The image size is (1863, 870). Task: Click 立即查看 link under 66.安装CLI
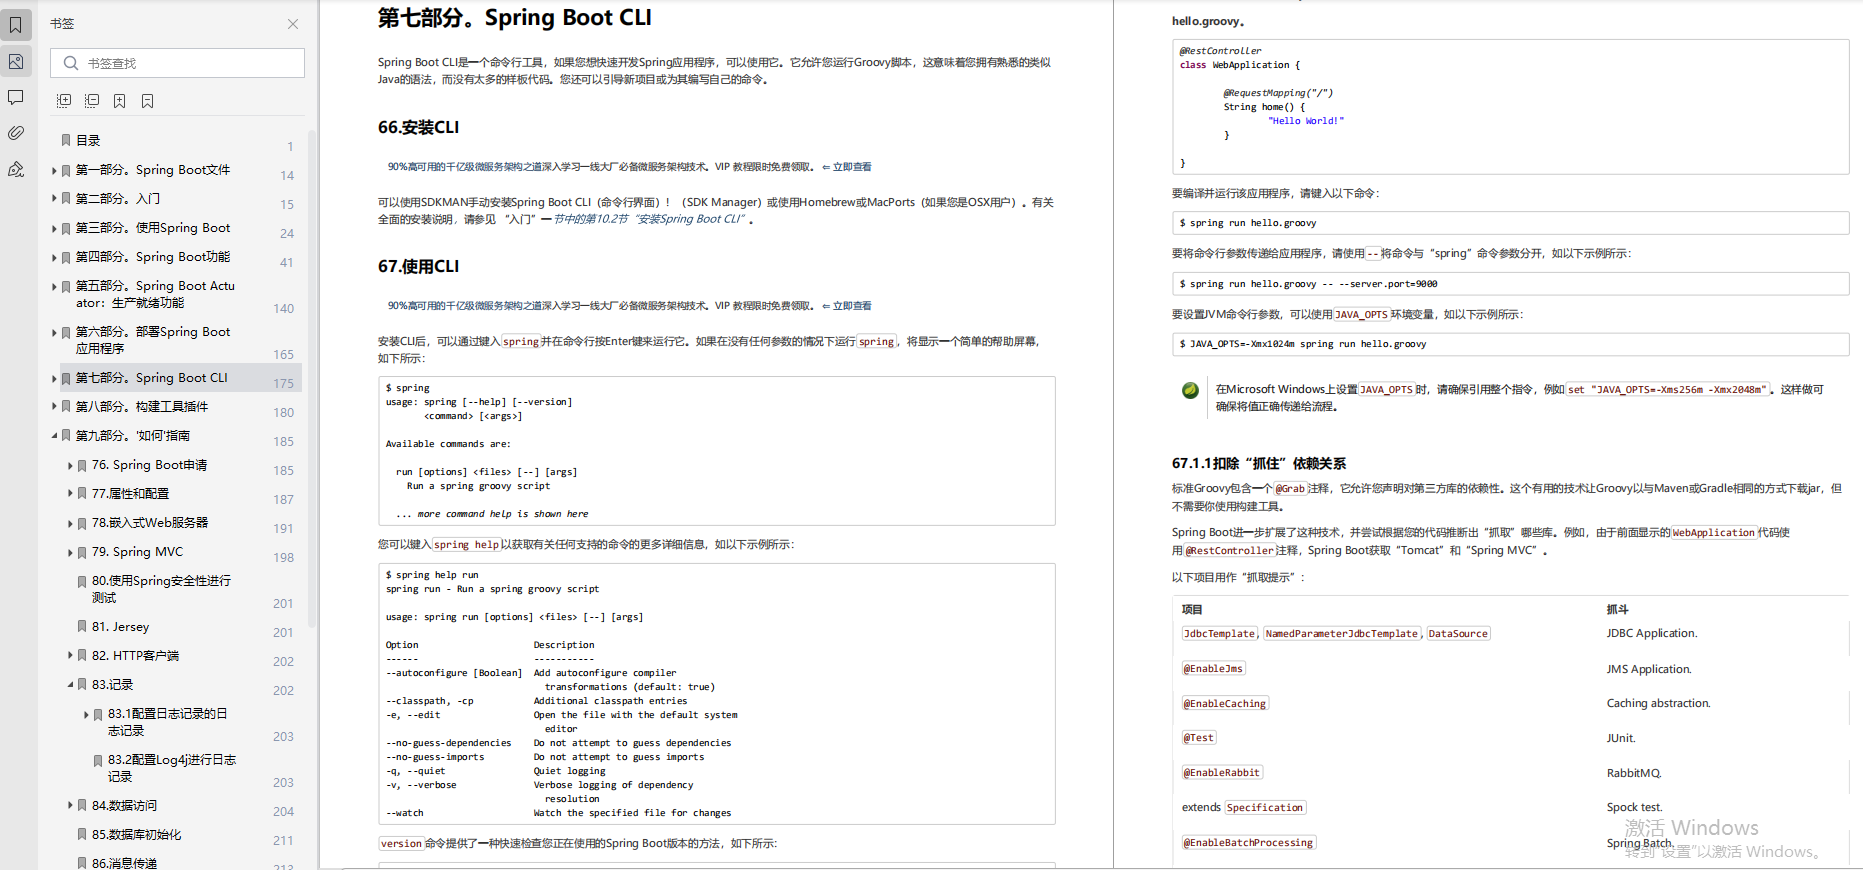[852, 167]
